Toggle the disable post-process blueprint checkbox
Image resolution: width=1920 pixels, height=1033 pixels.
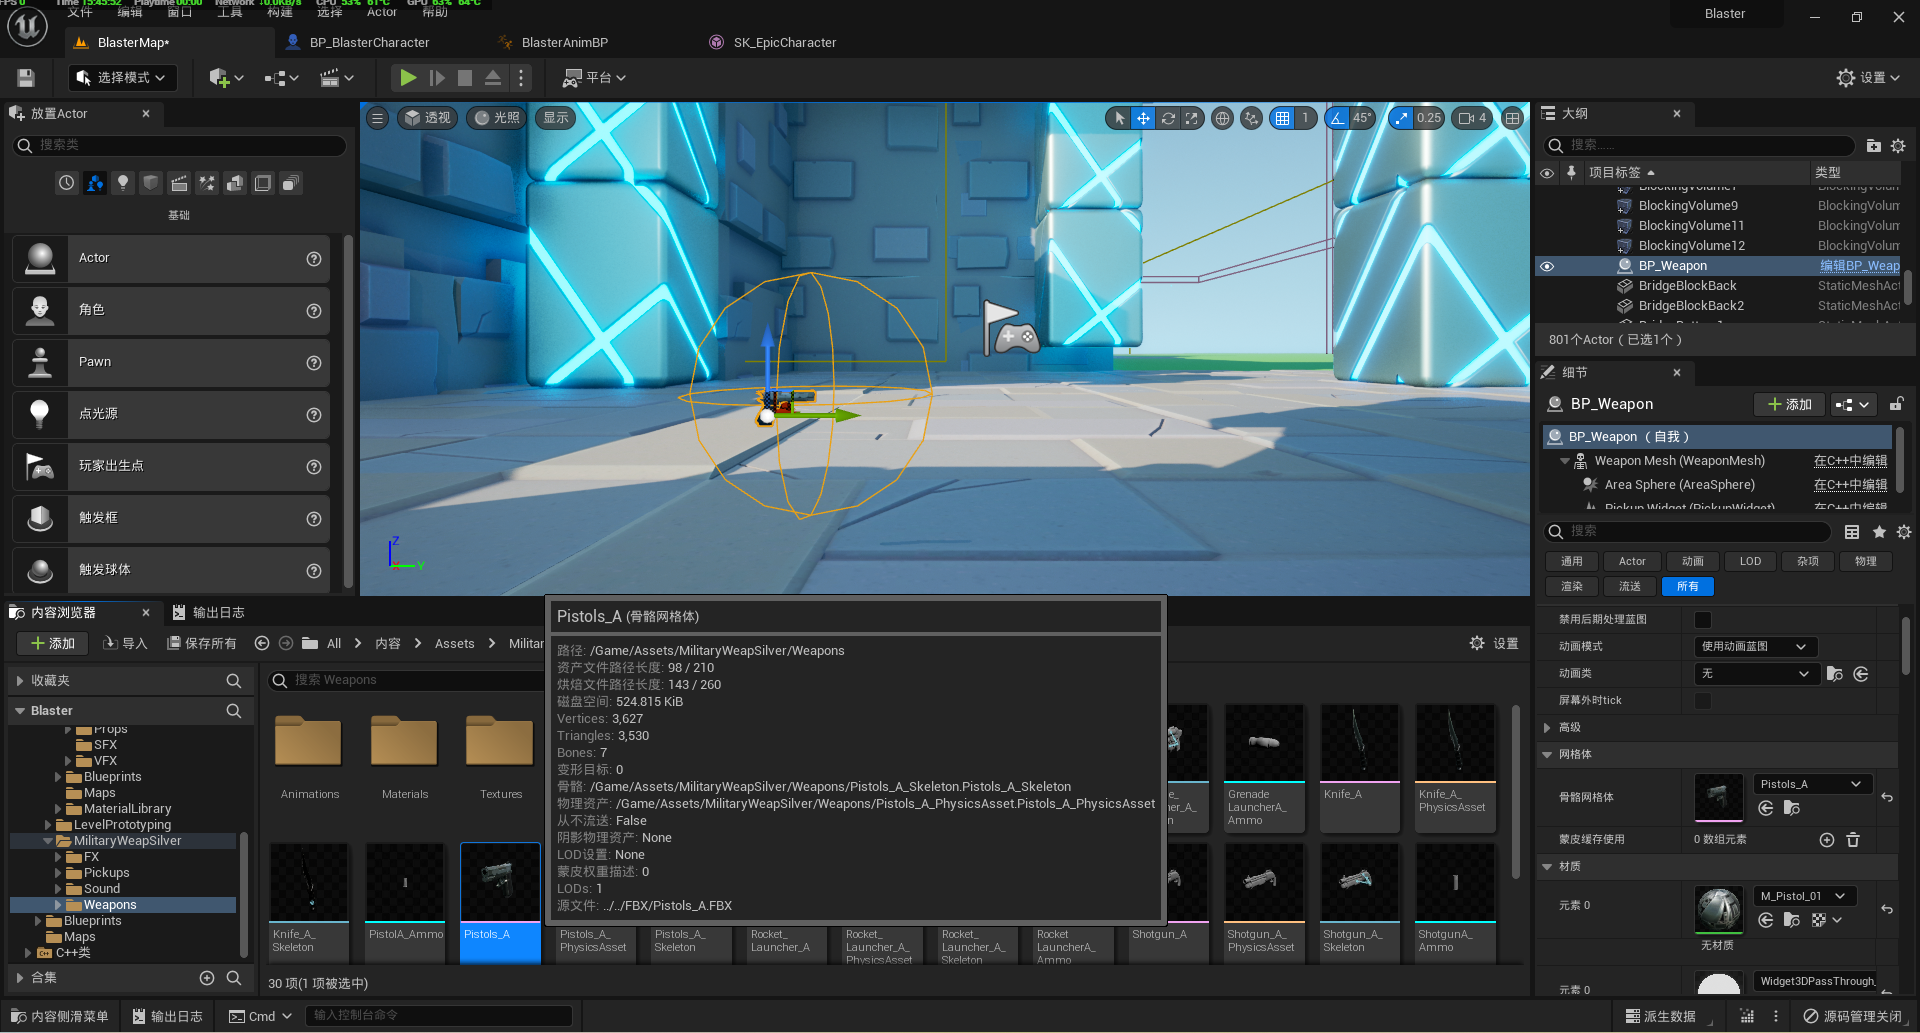click(x=1703, y=620)
